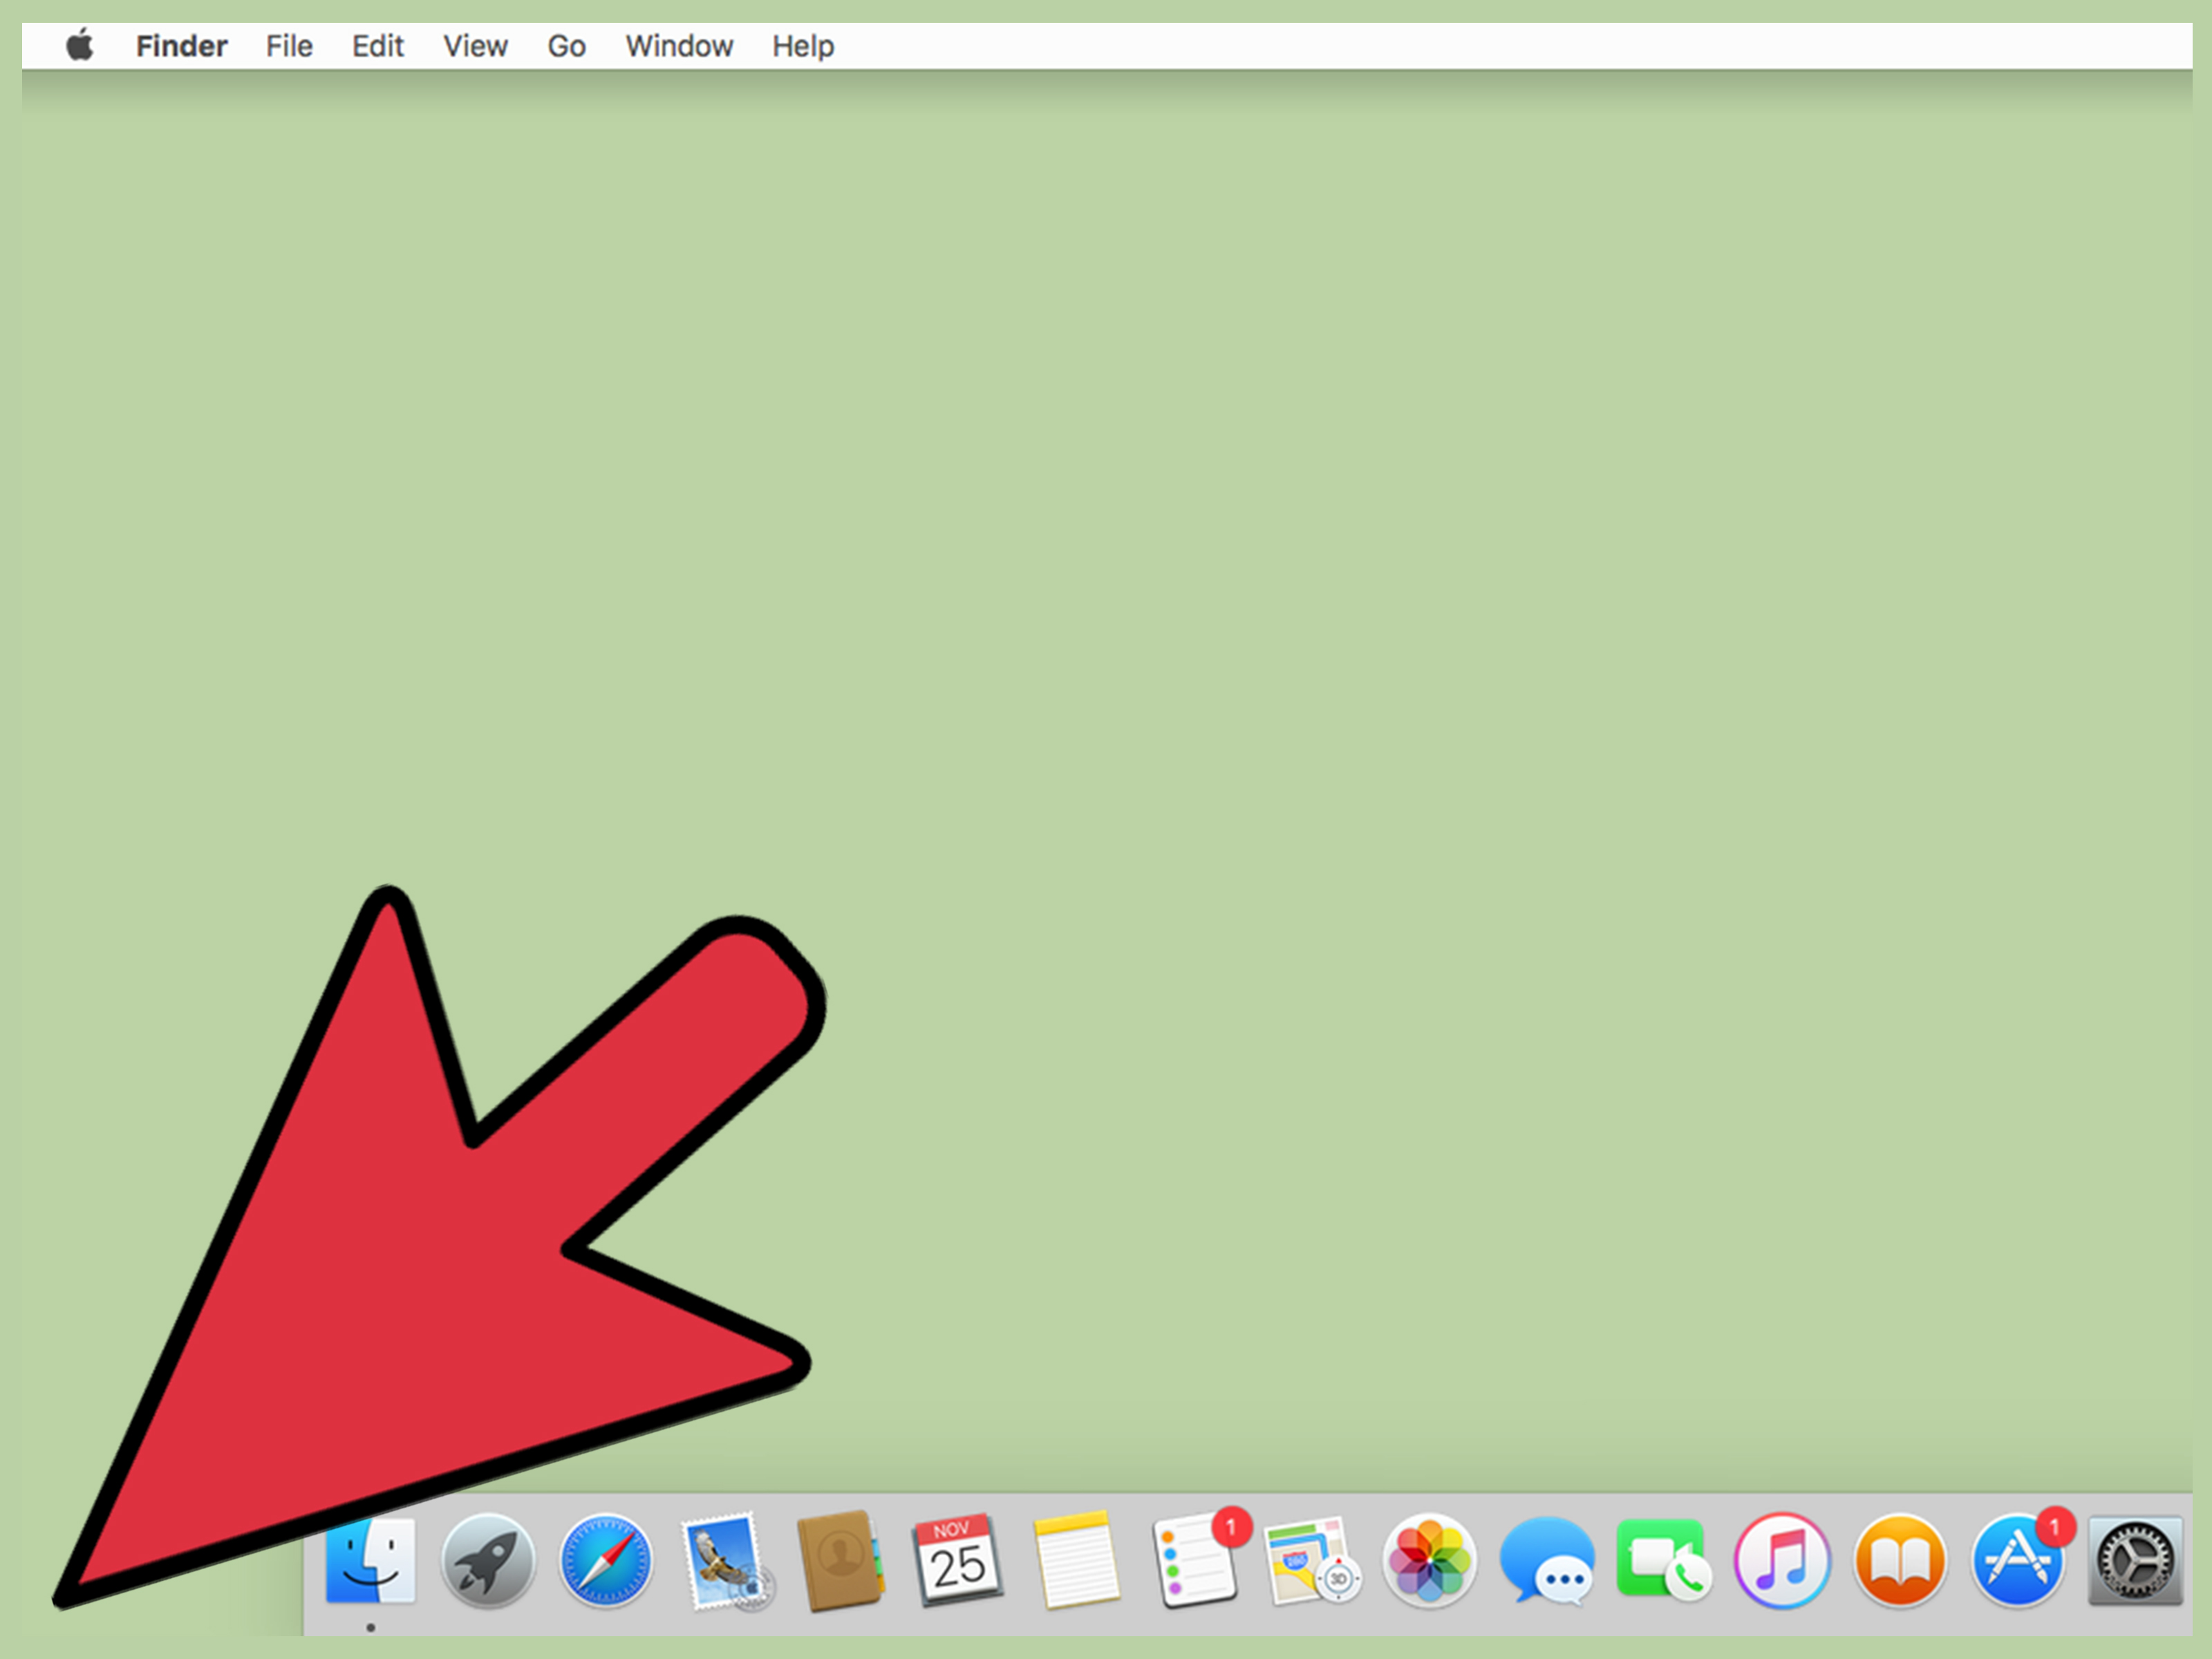
Task: Open Notes yellow notepad in Dock
Action: [1076, 1560]
